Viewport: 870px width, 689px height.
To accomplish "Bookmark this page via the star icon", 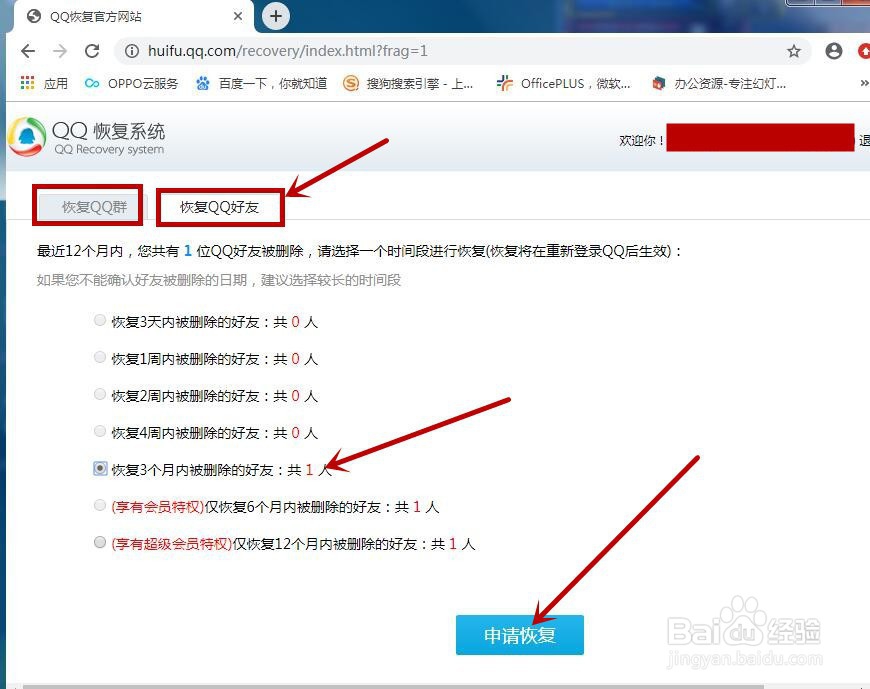I will 794,50.
